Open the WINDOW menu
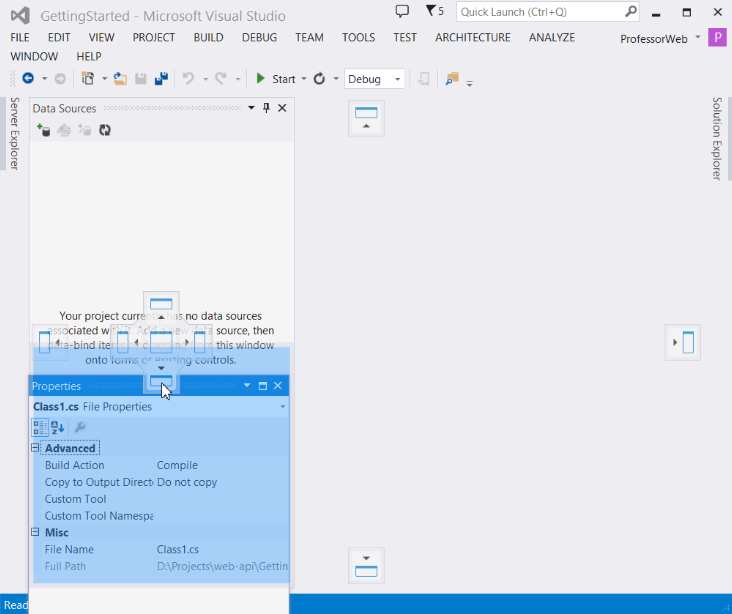 [x=34, y=56]
